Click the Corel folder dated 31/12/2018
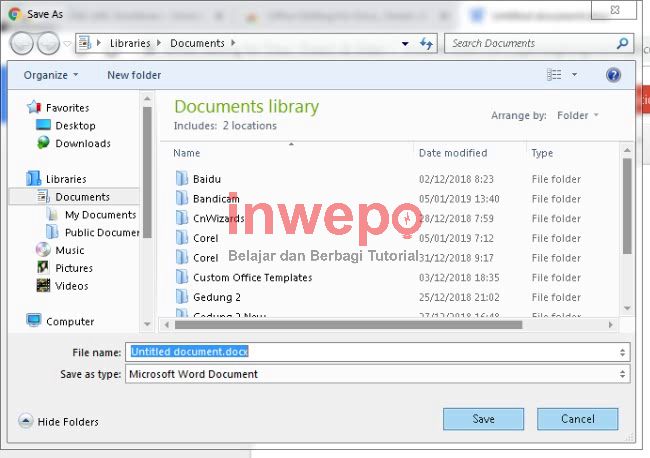 (205, 257)
